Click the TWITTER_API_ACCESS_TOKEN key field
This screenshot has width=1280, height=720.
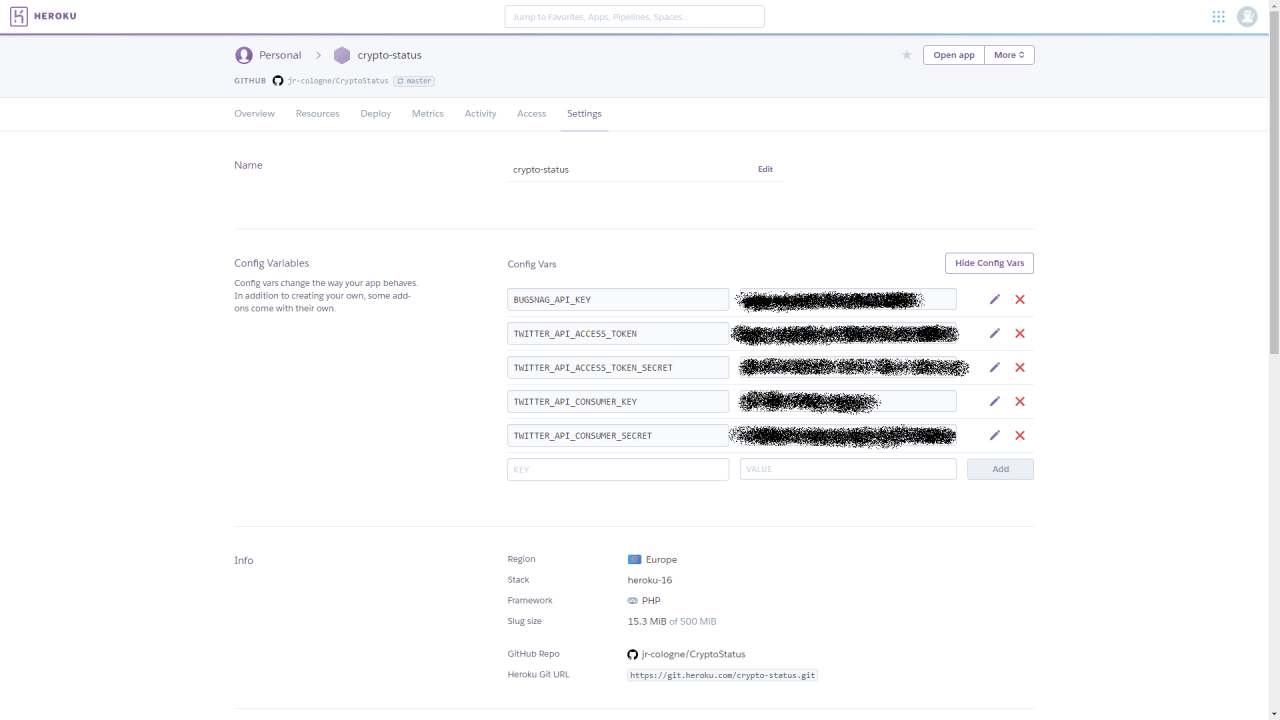[618, 333]
